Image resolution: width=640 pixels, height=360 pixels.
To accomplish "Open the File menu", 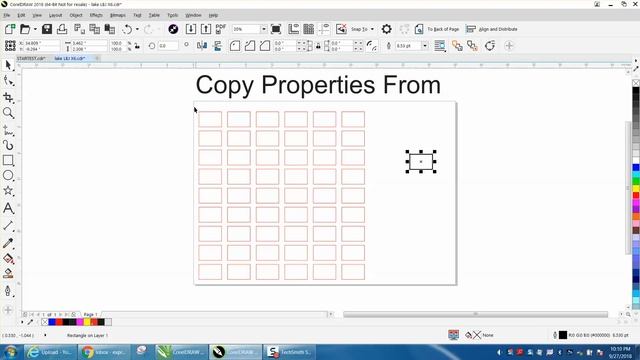I will pos(7,15).
